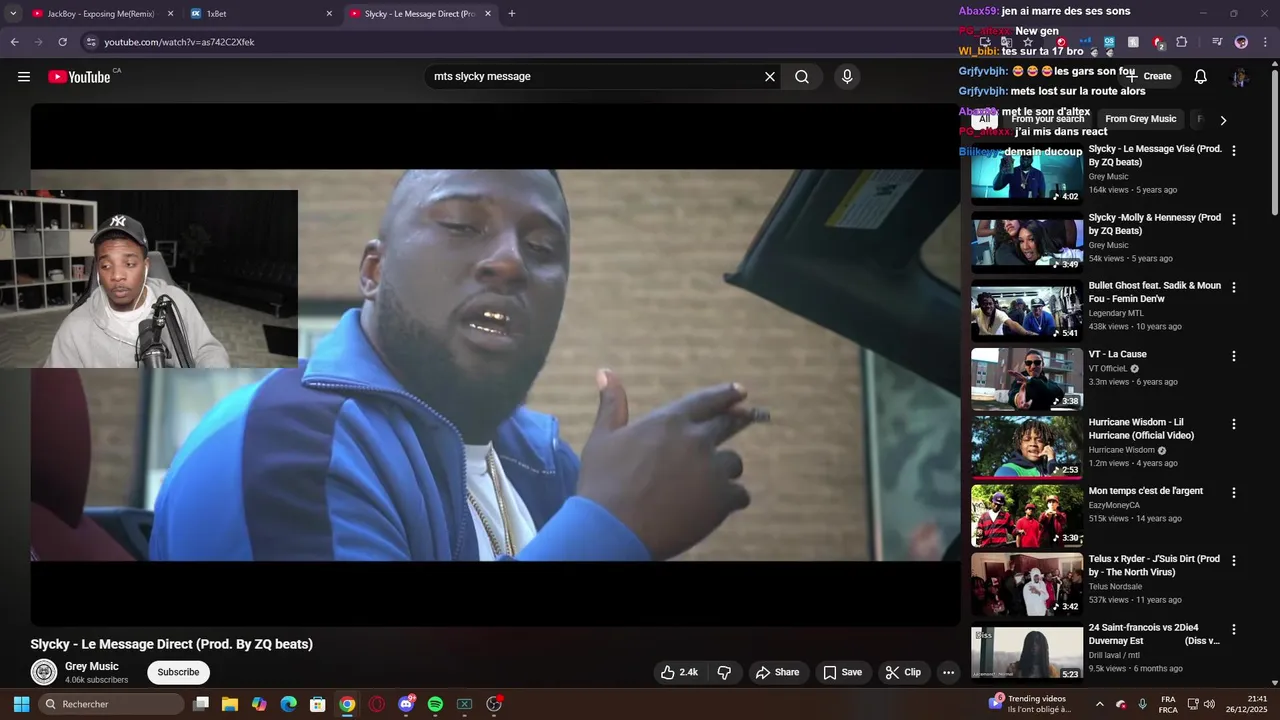Open media controls icon in toolbar
The height and width of the screenshot is (720, 1280).
(x=1217, y=42)
